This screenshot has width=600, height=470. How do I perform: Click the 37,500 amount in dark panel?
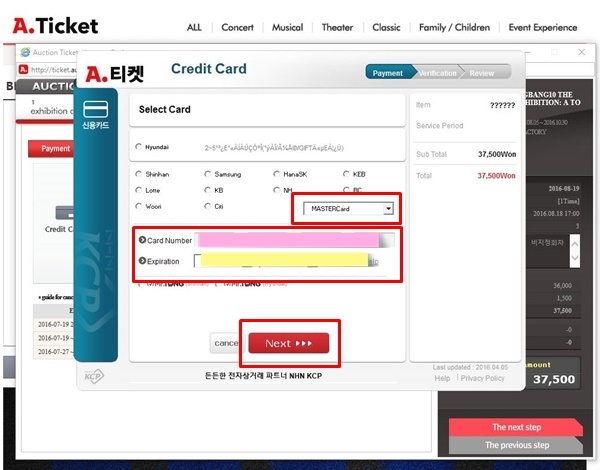click(x=554, y=379)
